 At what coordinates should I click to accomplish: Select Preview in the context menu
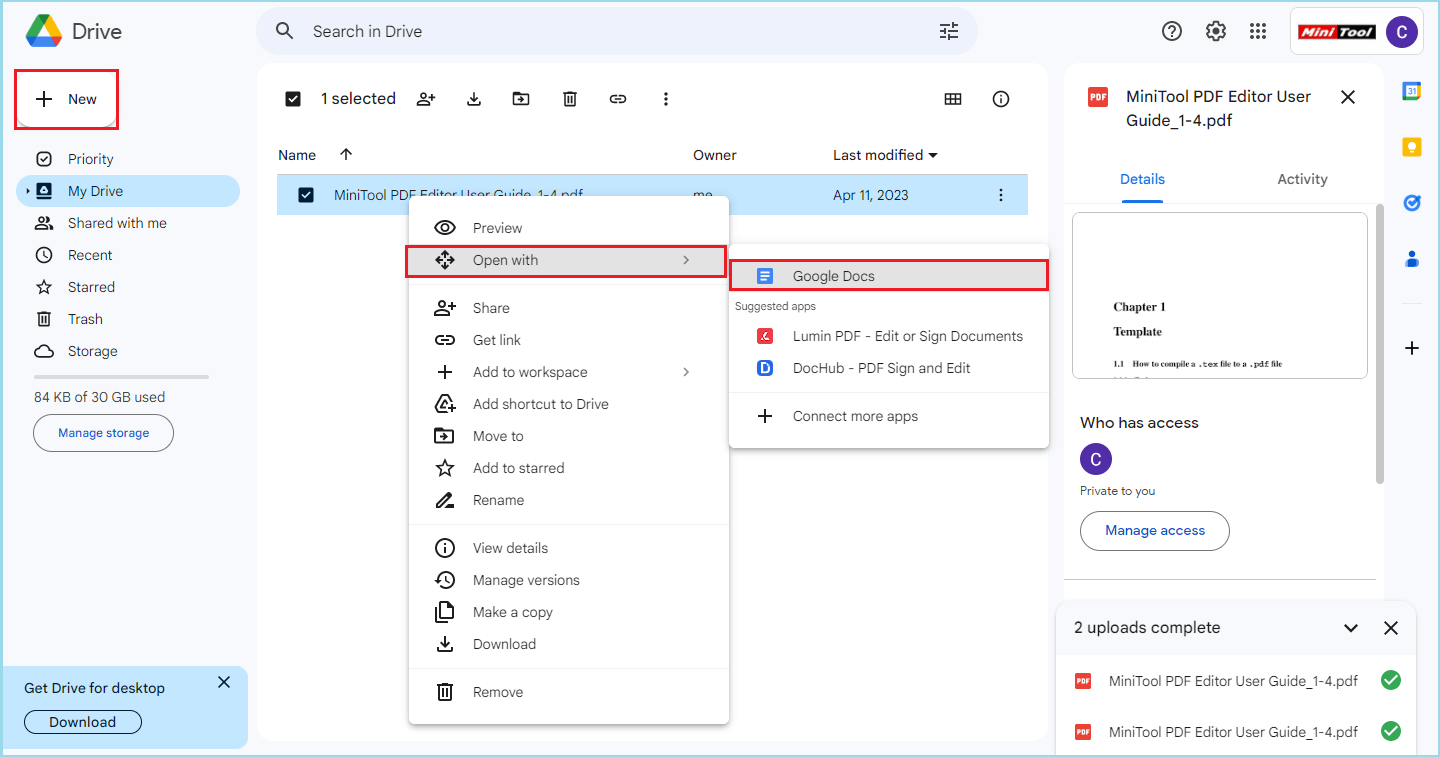pos(568,228)
